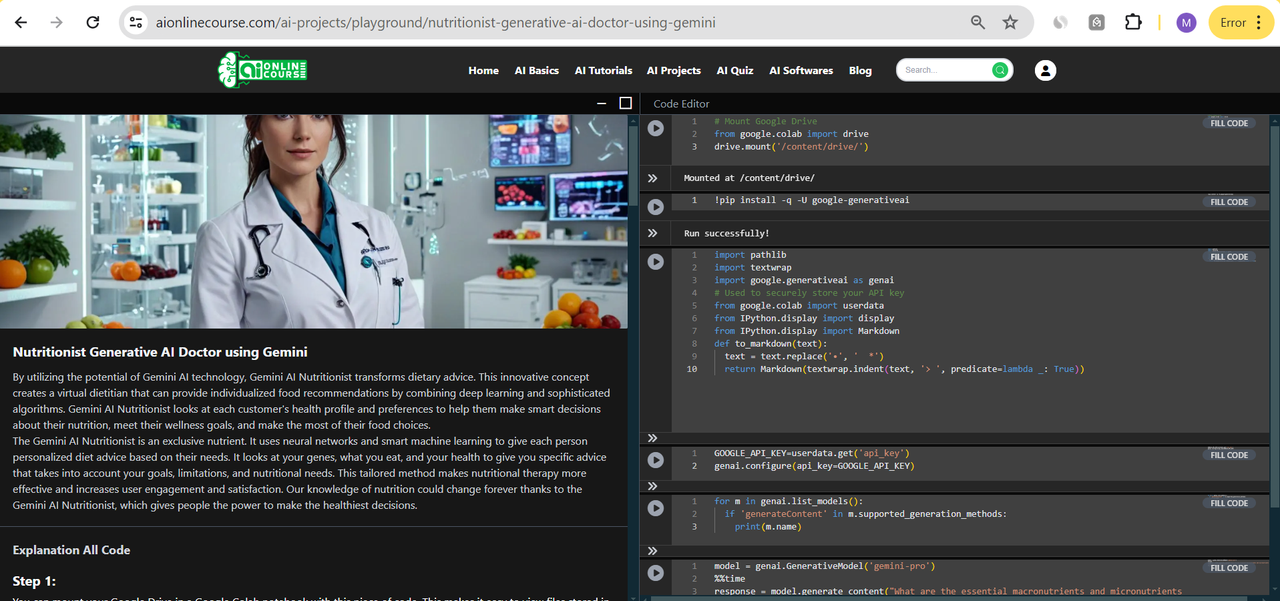Screen dimensions: 1280x601
Task: Click the 'for m in genai.list_models():' line
Action: click(x=788, y=501)
